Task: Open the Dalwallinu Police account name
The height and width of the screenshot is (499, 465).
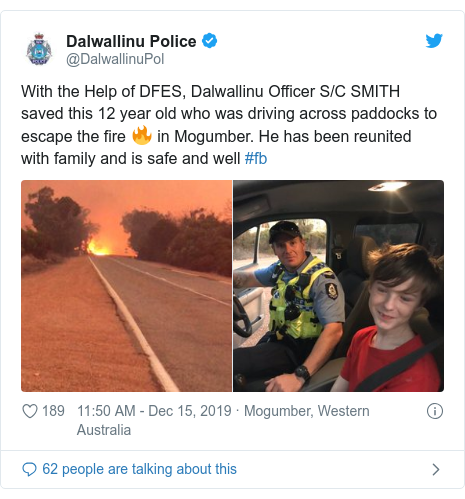Action: [131, 41]
